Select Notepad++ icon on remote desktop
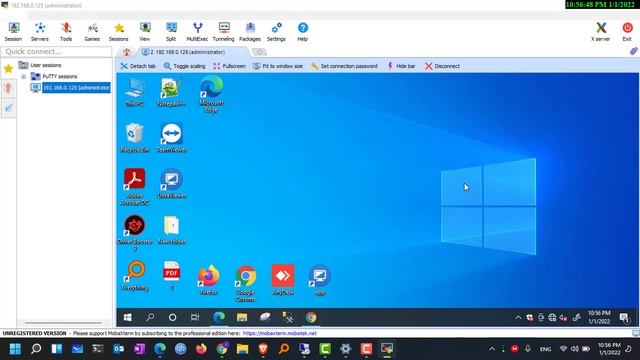Screen dimensions: 640x360 (x=171, y=92)
